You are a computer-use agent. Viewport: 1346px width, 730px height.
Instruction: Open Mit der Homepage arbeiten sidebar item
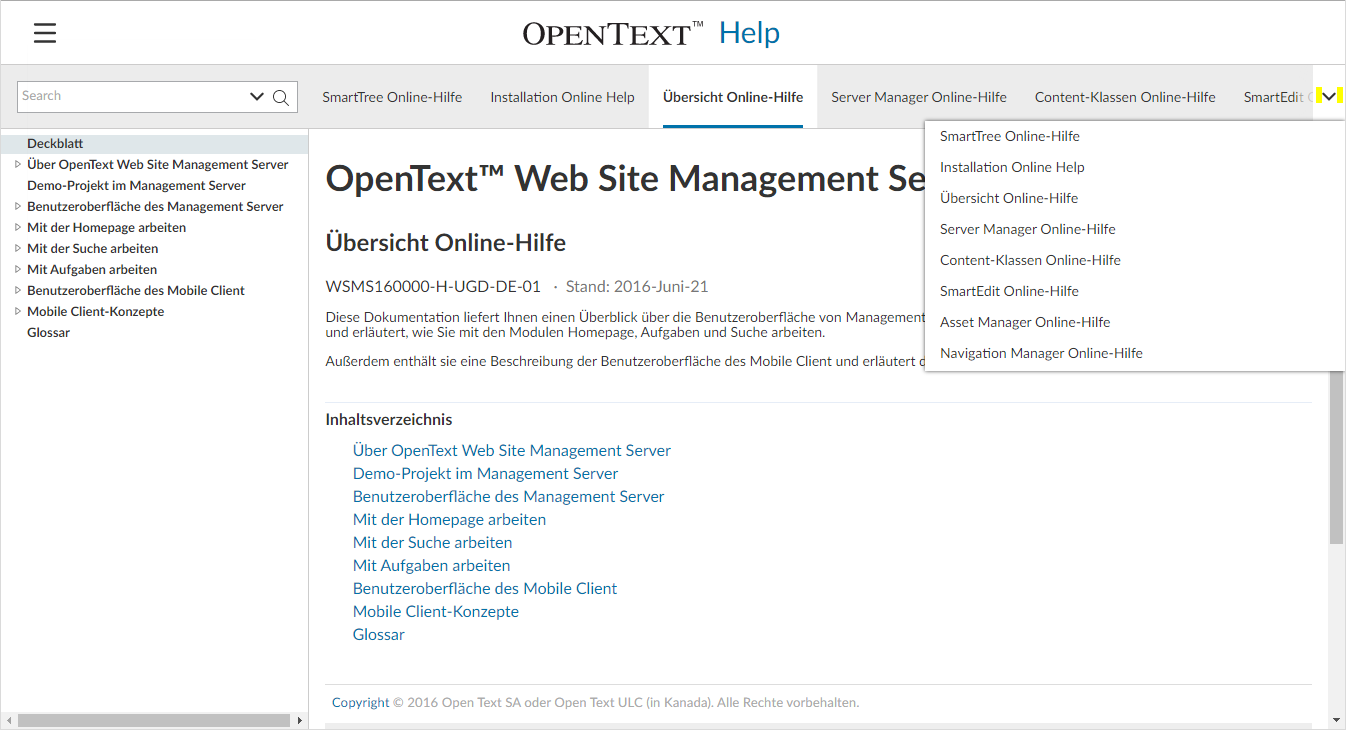pos(106,228)
